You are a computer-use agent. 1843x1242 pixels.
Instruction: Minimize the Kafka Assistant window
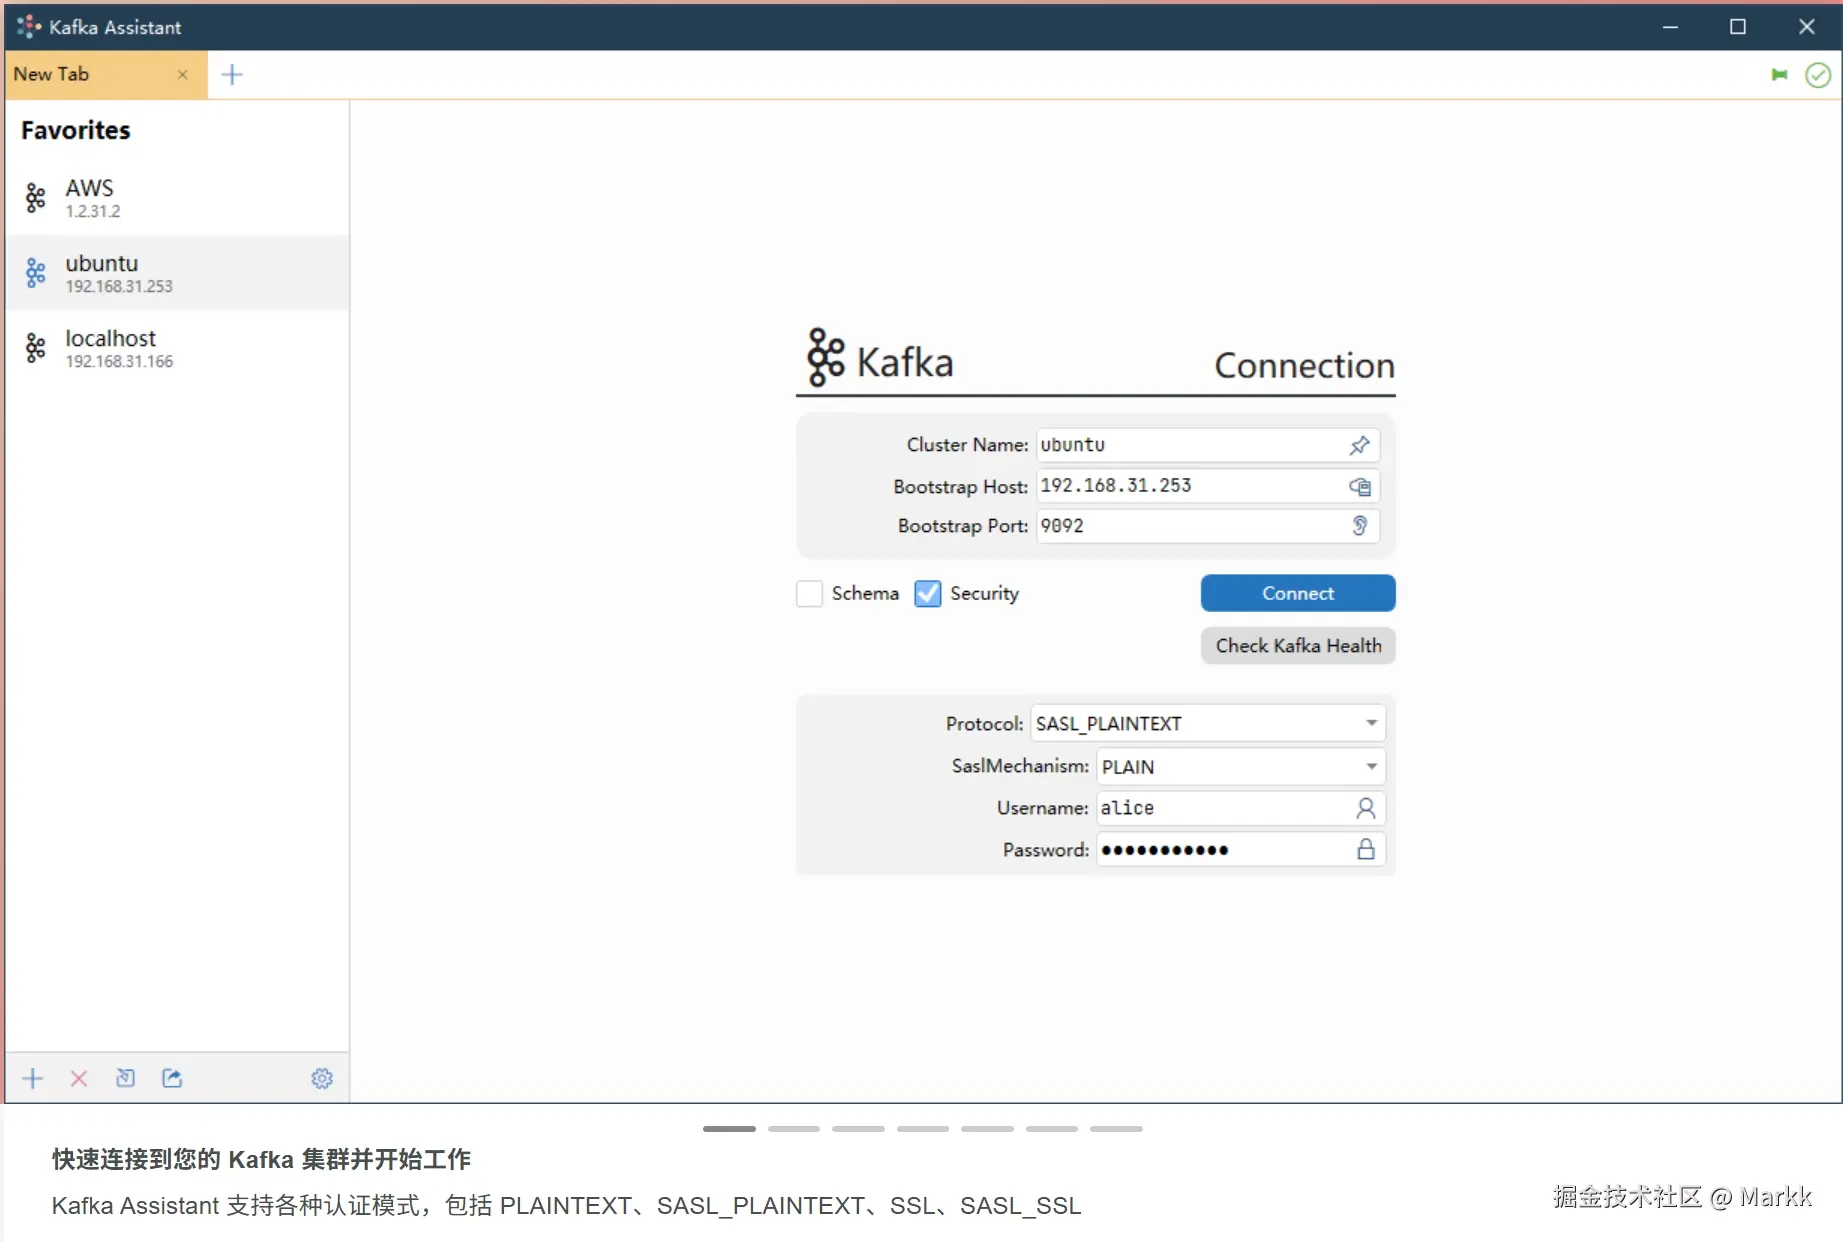[x=1670, y=27]
